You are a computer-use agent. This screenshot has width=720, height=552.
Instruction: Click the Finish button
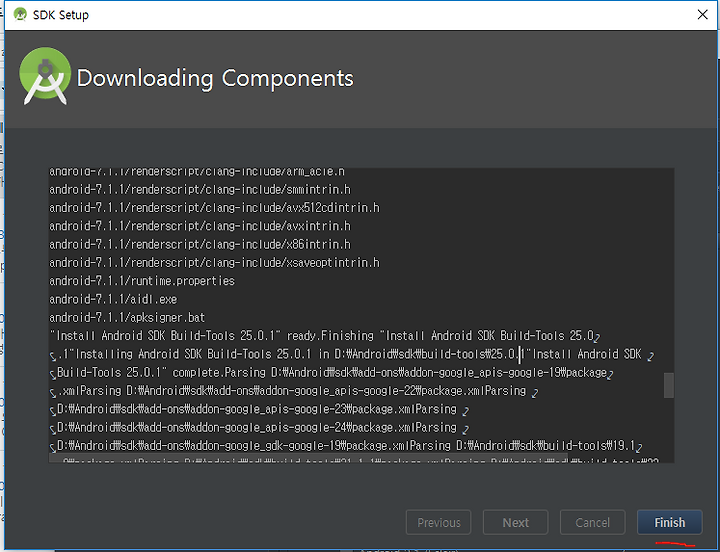click(669, 523)
